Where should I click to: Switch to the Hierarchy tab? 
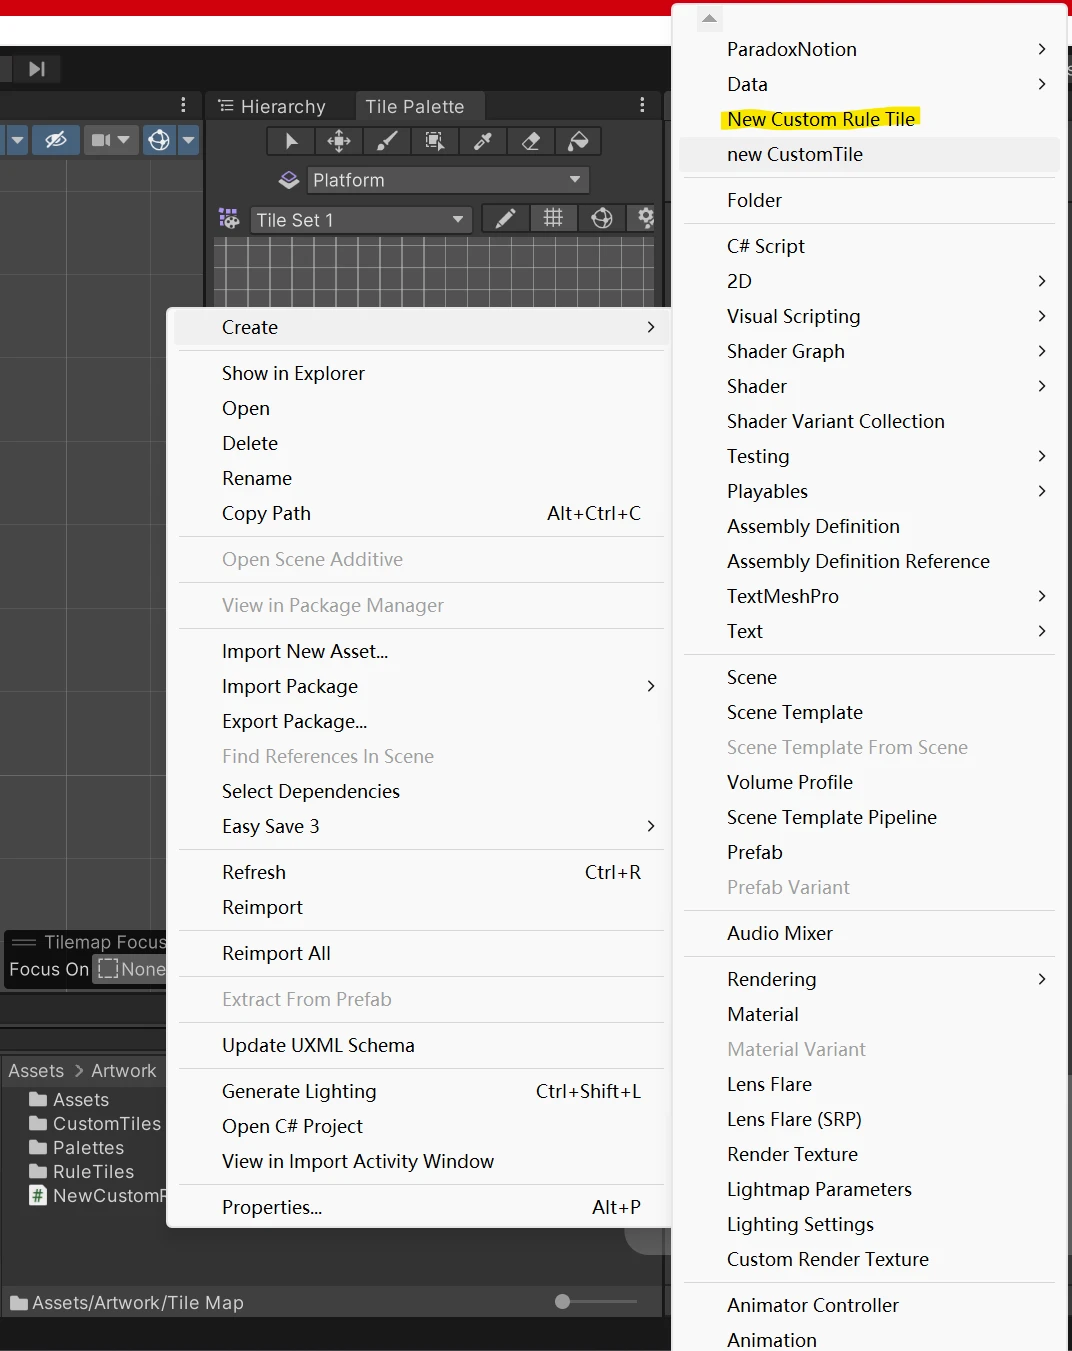pyautogui.click(x=273, y=107)
